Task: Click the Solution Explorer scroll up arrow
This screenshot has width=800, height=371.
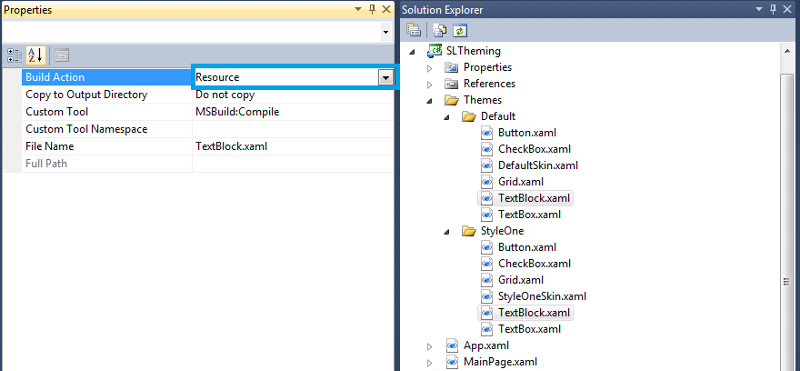Action: click(x=786, y=51)
